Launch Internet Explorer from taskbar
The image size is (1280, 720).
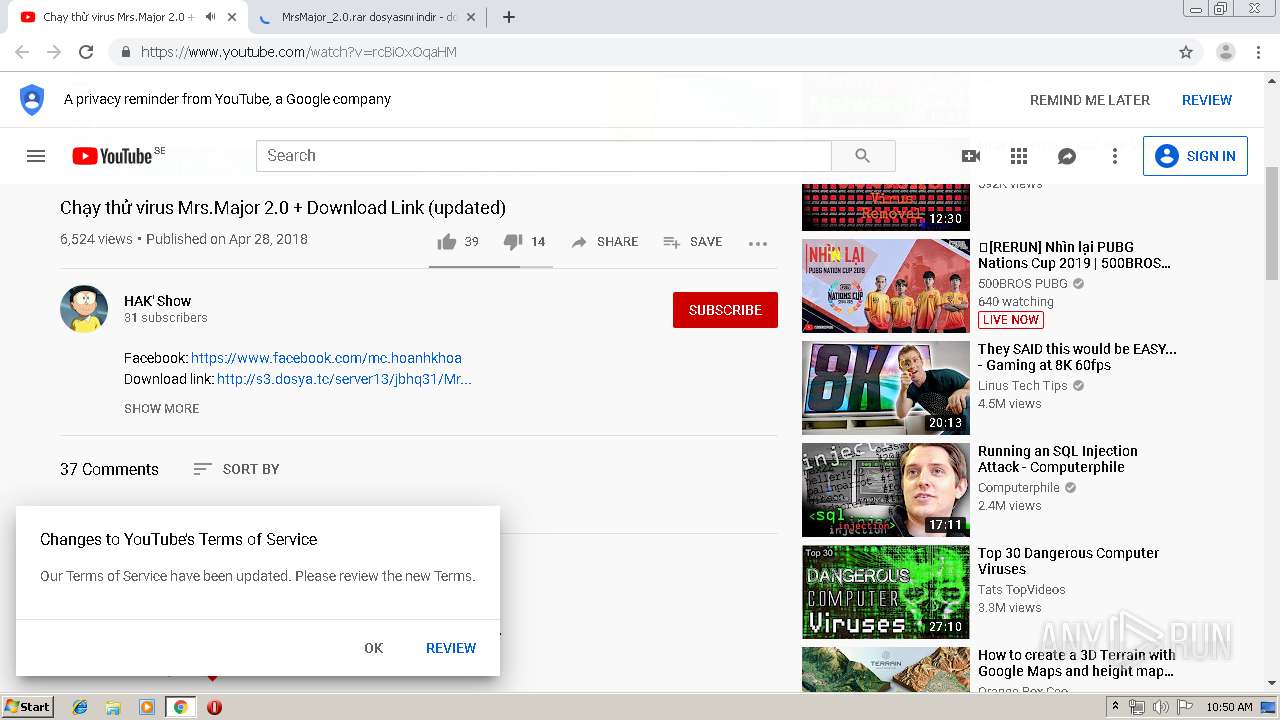[80, 707]
